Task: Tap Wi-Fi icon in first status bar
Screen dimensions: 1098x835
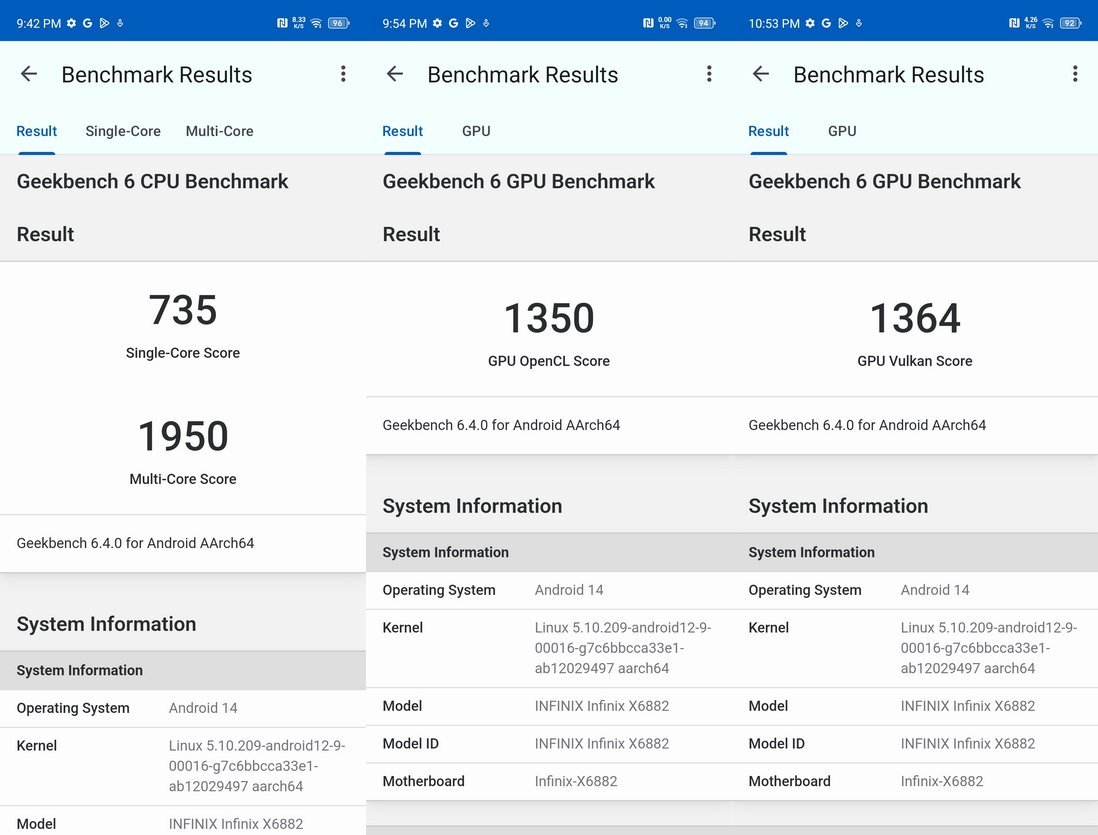Action: [x=317, y=23]
